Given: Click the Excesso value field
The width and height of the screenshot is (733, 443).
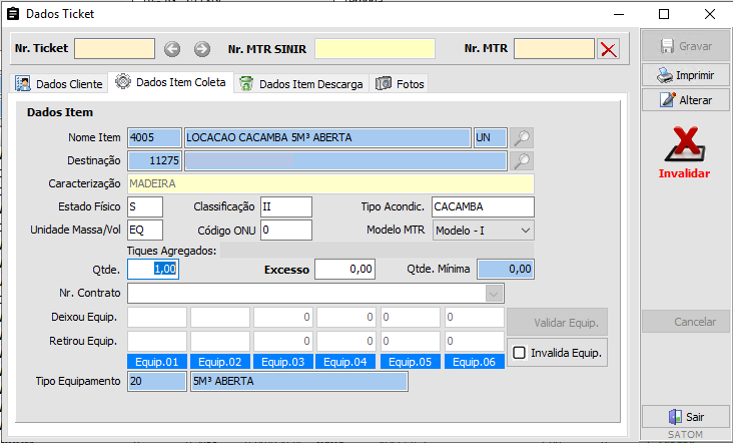Looking at the screenshot, I should coord(345,269).
